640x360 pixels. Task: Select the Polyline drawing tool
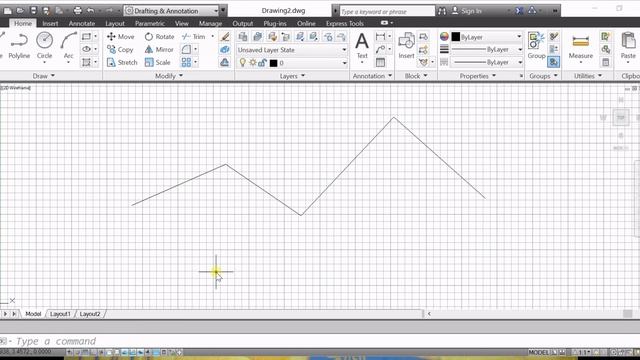coord(19,46)
